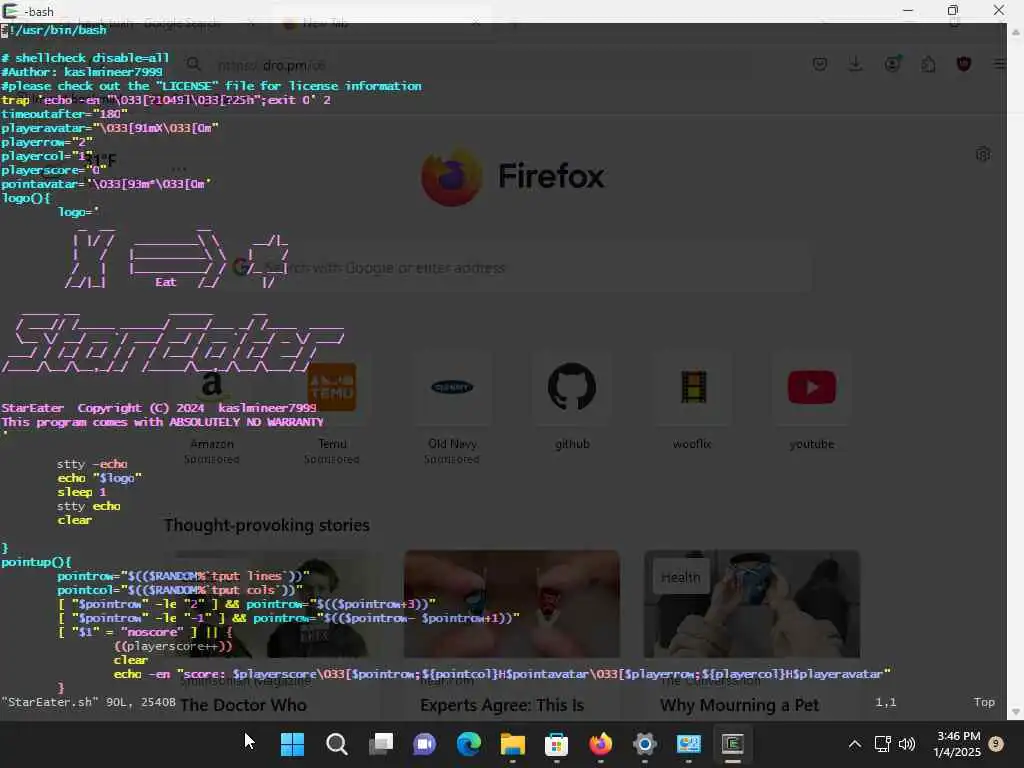Viewport: 1024px width, 768px height.
Task: Switch to the New Tab Firefox tab
Action: pyautogui.click(x=382, y=24)
